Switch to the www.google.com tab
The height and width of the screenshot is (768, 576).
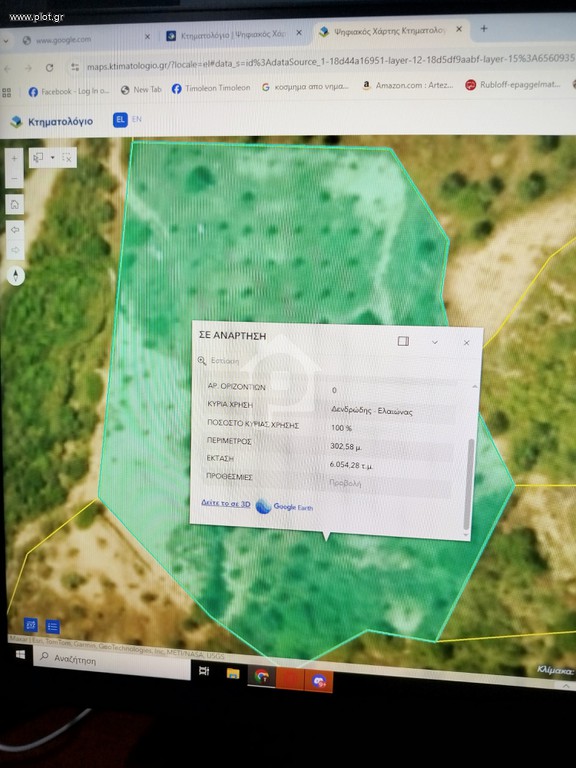pos(64,40)
